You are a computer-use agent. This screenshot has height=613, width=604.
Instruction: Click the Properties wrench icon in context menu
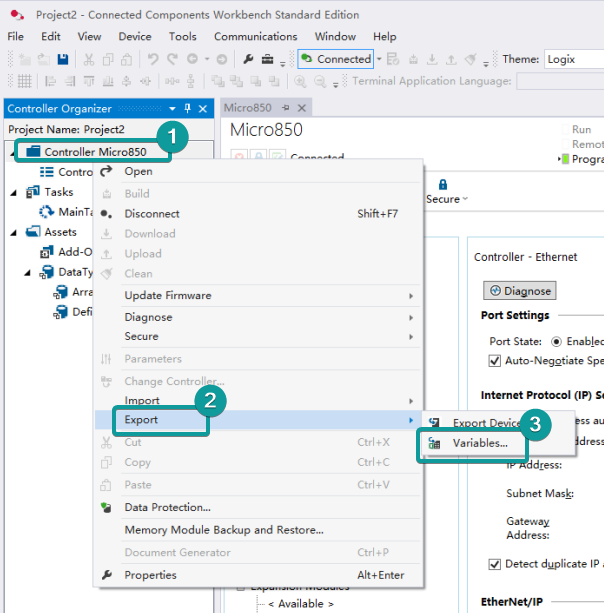click(107, 576)
